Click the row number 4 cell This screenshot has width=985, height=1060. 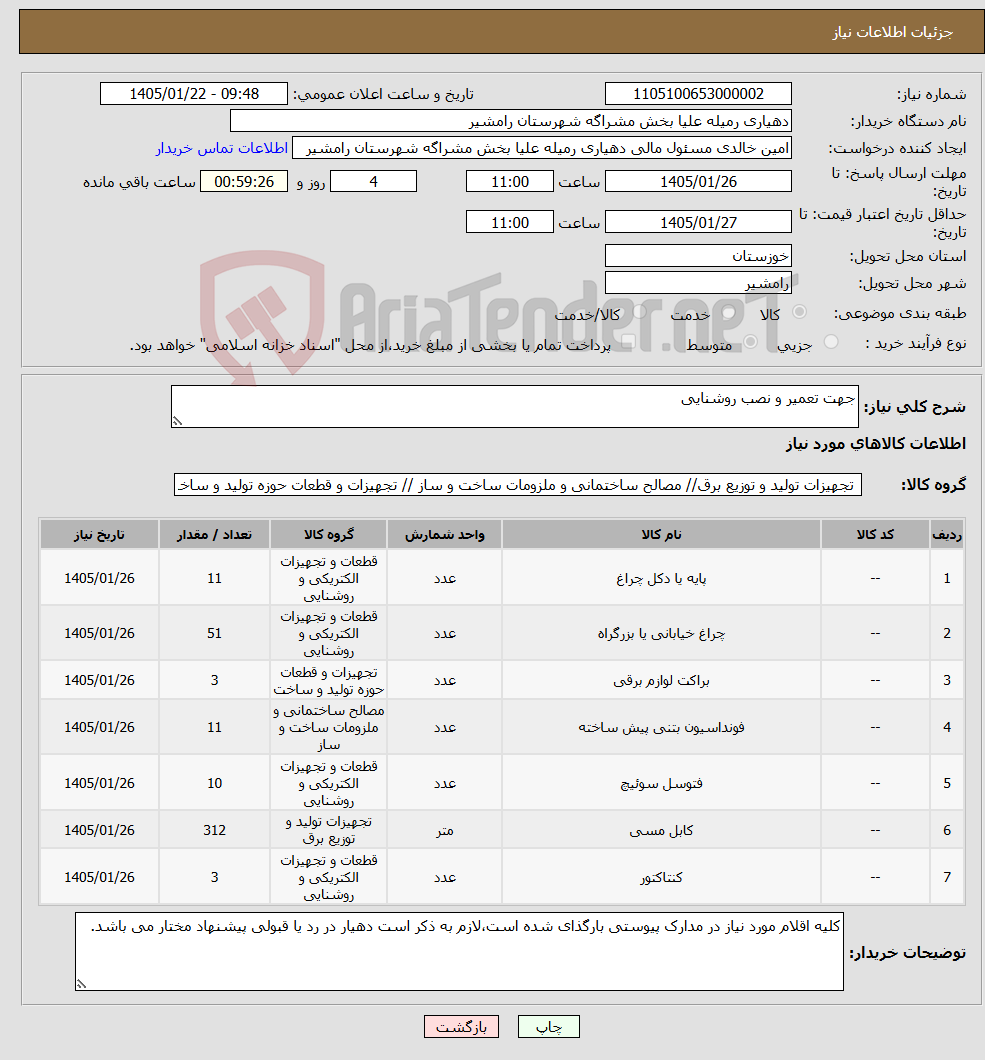[946, 727]
